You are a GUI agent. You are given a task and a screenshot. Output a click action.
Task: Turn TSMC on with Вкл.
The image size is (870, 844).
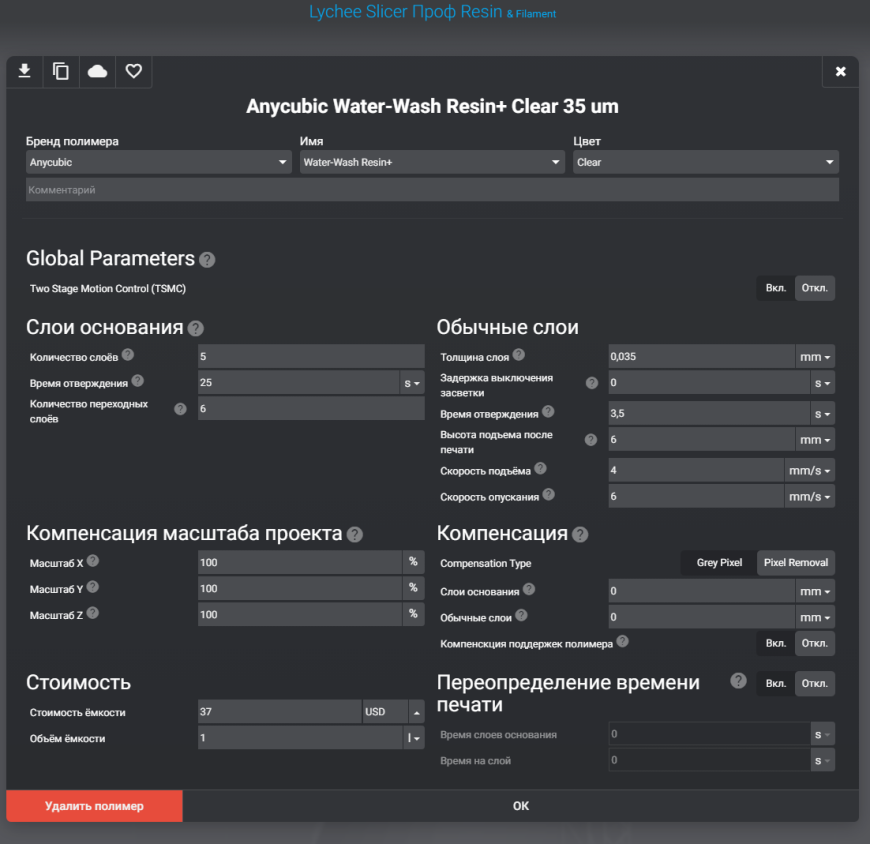pos(776,288)
